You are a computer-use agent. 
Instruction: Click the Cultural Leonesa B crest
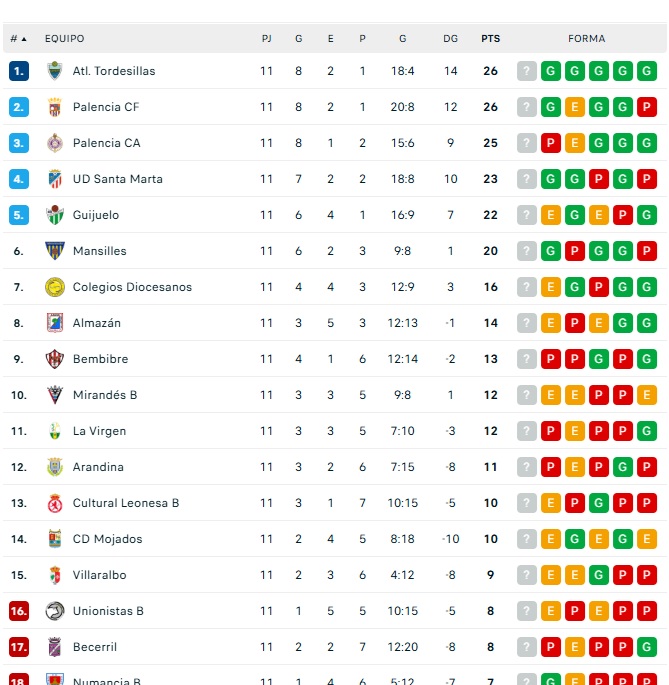55,503
